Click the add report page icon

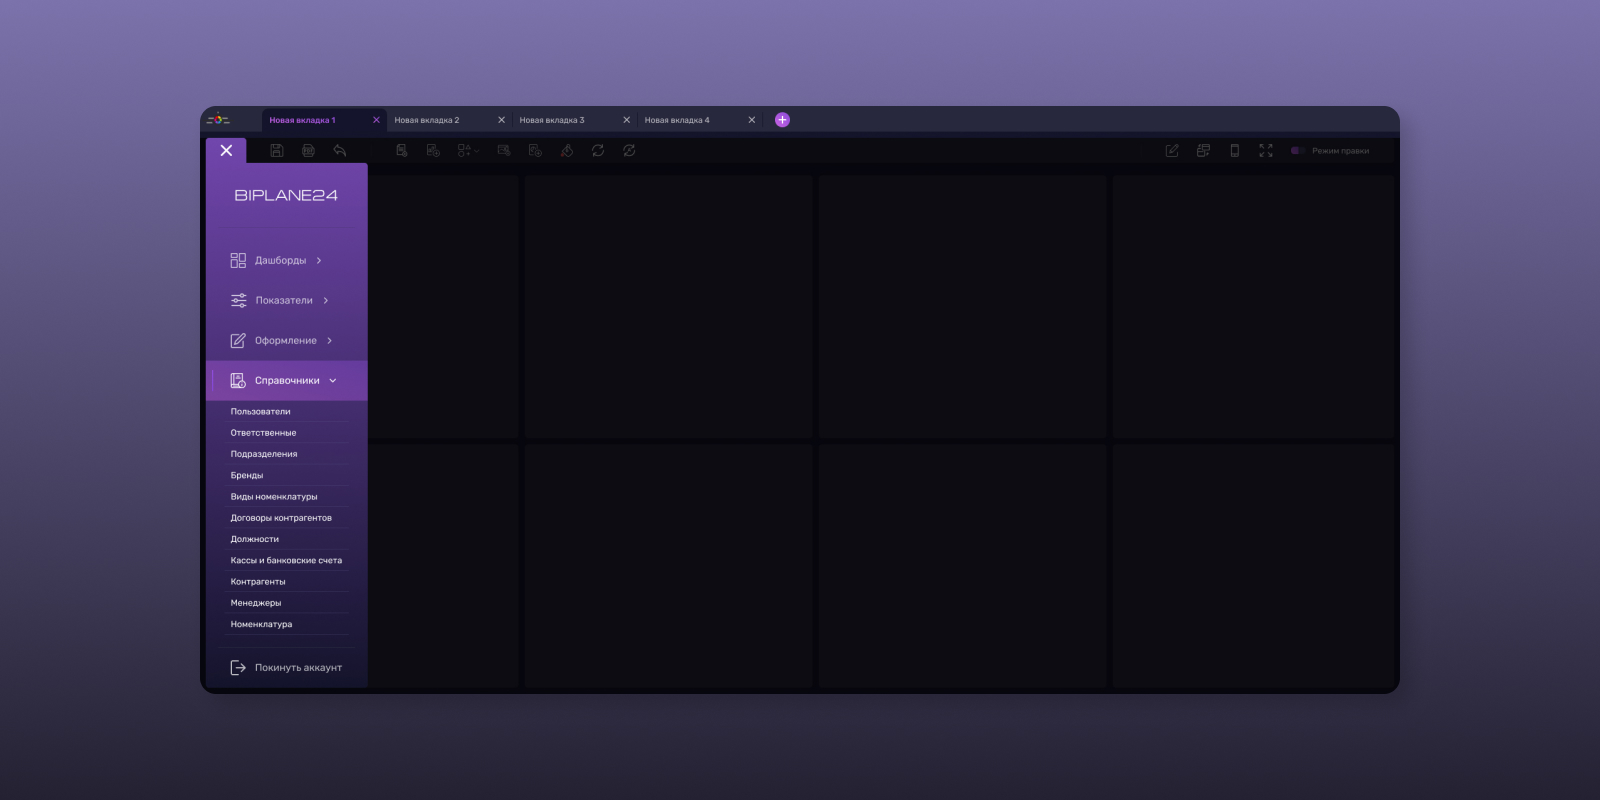pos(535,150)
